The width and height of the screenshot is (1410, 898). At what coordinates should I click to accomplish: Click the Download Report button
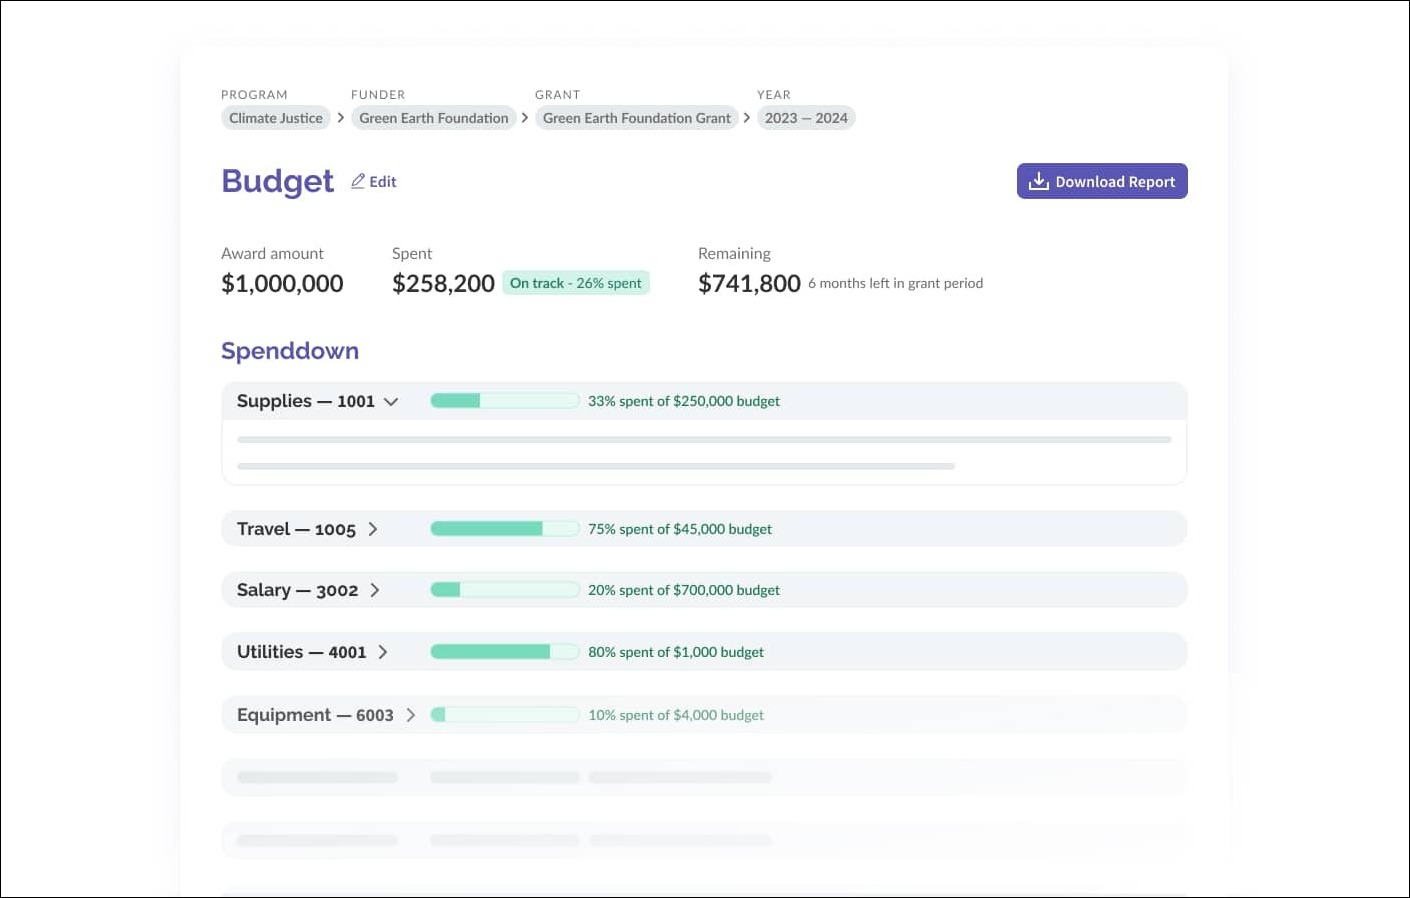tap(1102, 181)
